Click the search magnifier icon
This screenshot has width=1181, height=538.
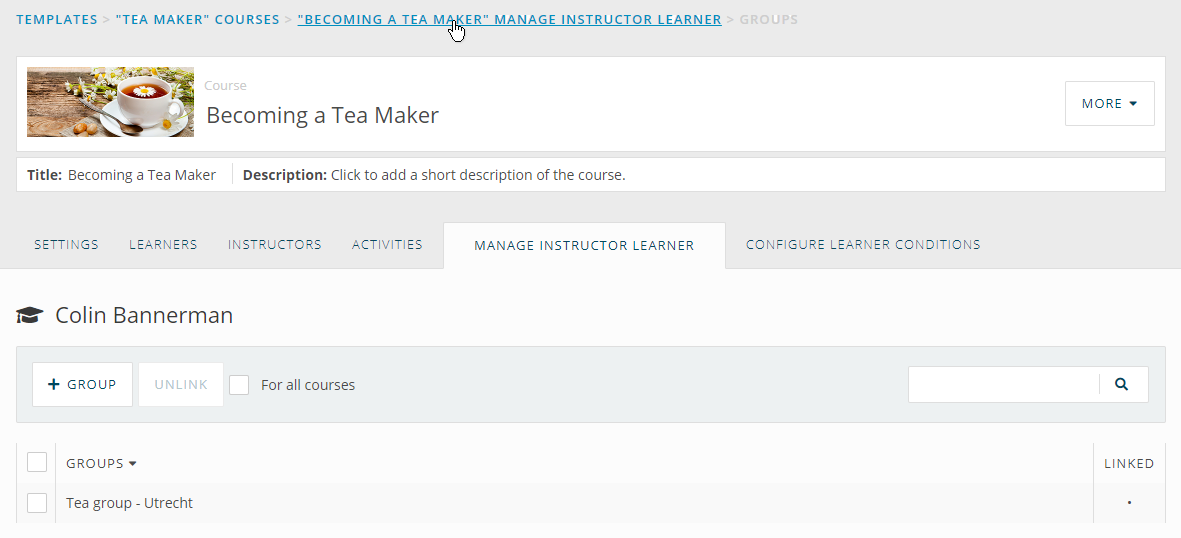click(1121, 384)
